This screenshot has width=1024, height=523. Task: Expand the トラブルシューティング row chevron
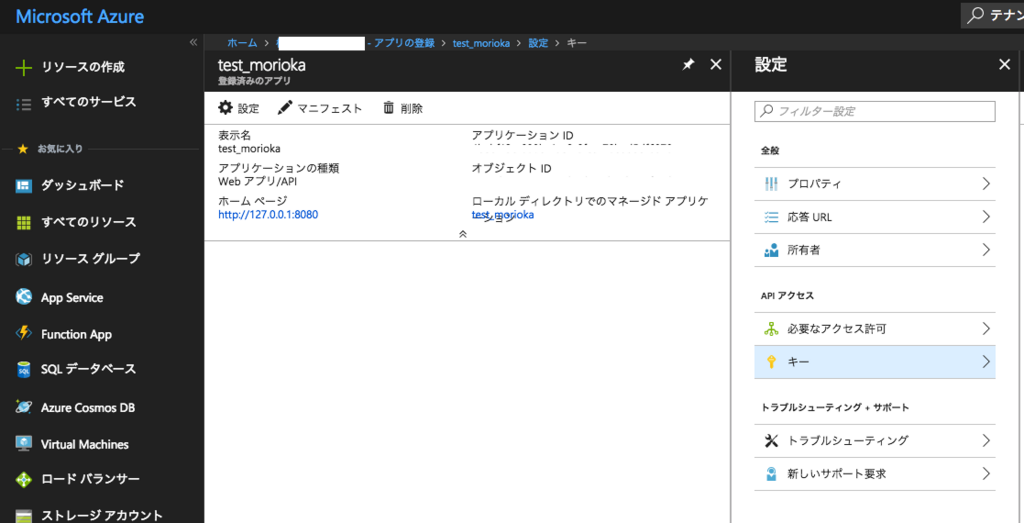coord(986,441)
